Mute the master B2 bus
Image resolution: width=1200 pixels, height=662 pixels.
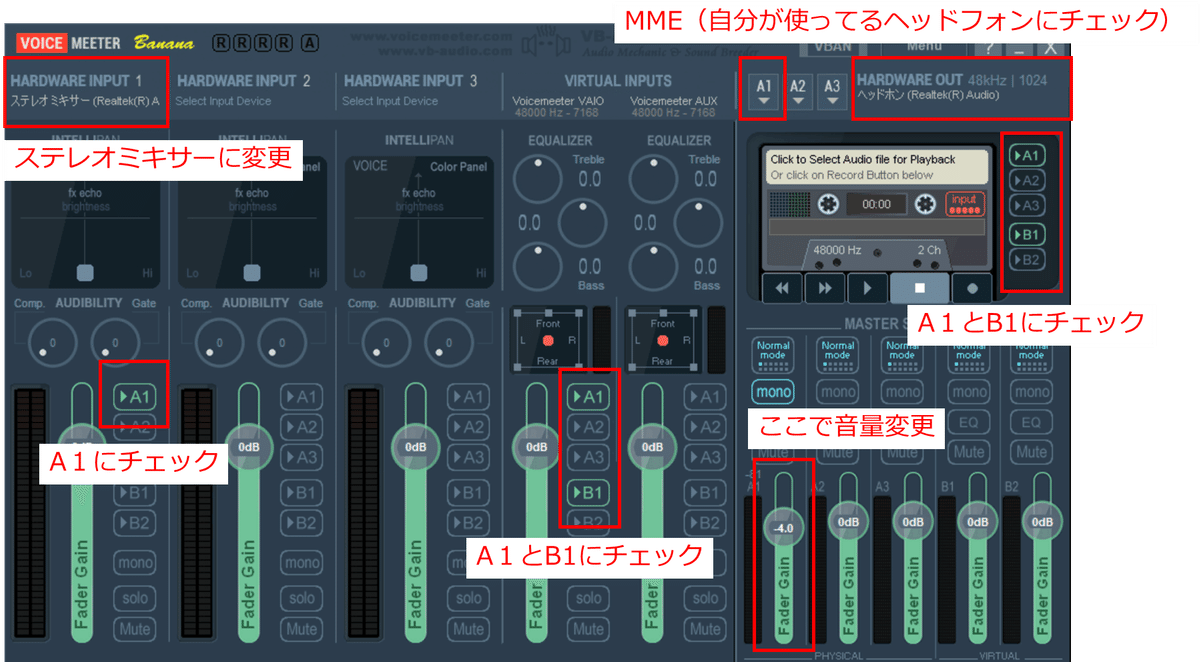click(x=1031, y=452)
